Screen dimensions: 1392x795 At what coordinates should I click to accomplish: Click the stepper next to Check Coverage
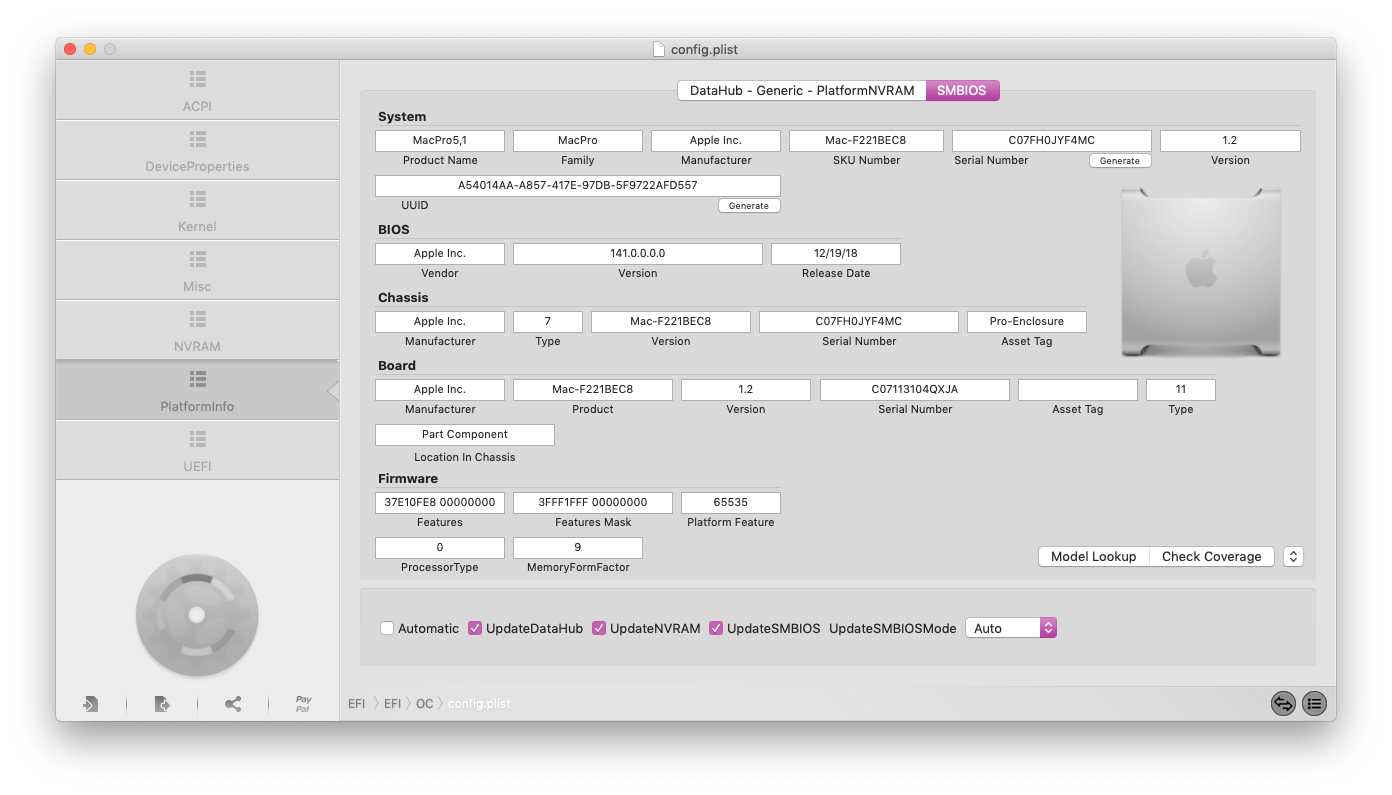pyautogui.click(x=1293, y=557)
